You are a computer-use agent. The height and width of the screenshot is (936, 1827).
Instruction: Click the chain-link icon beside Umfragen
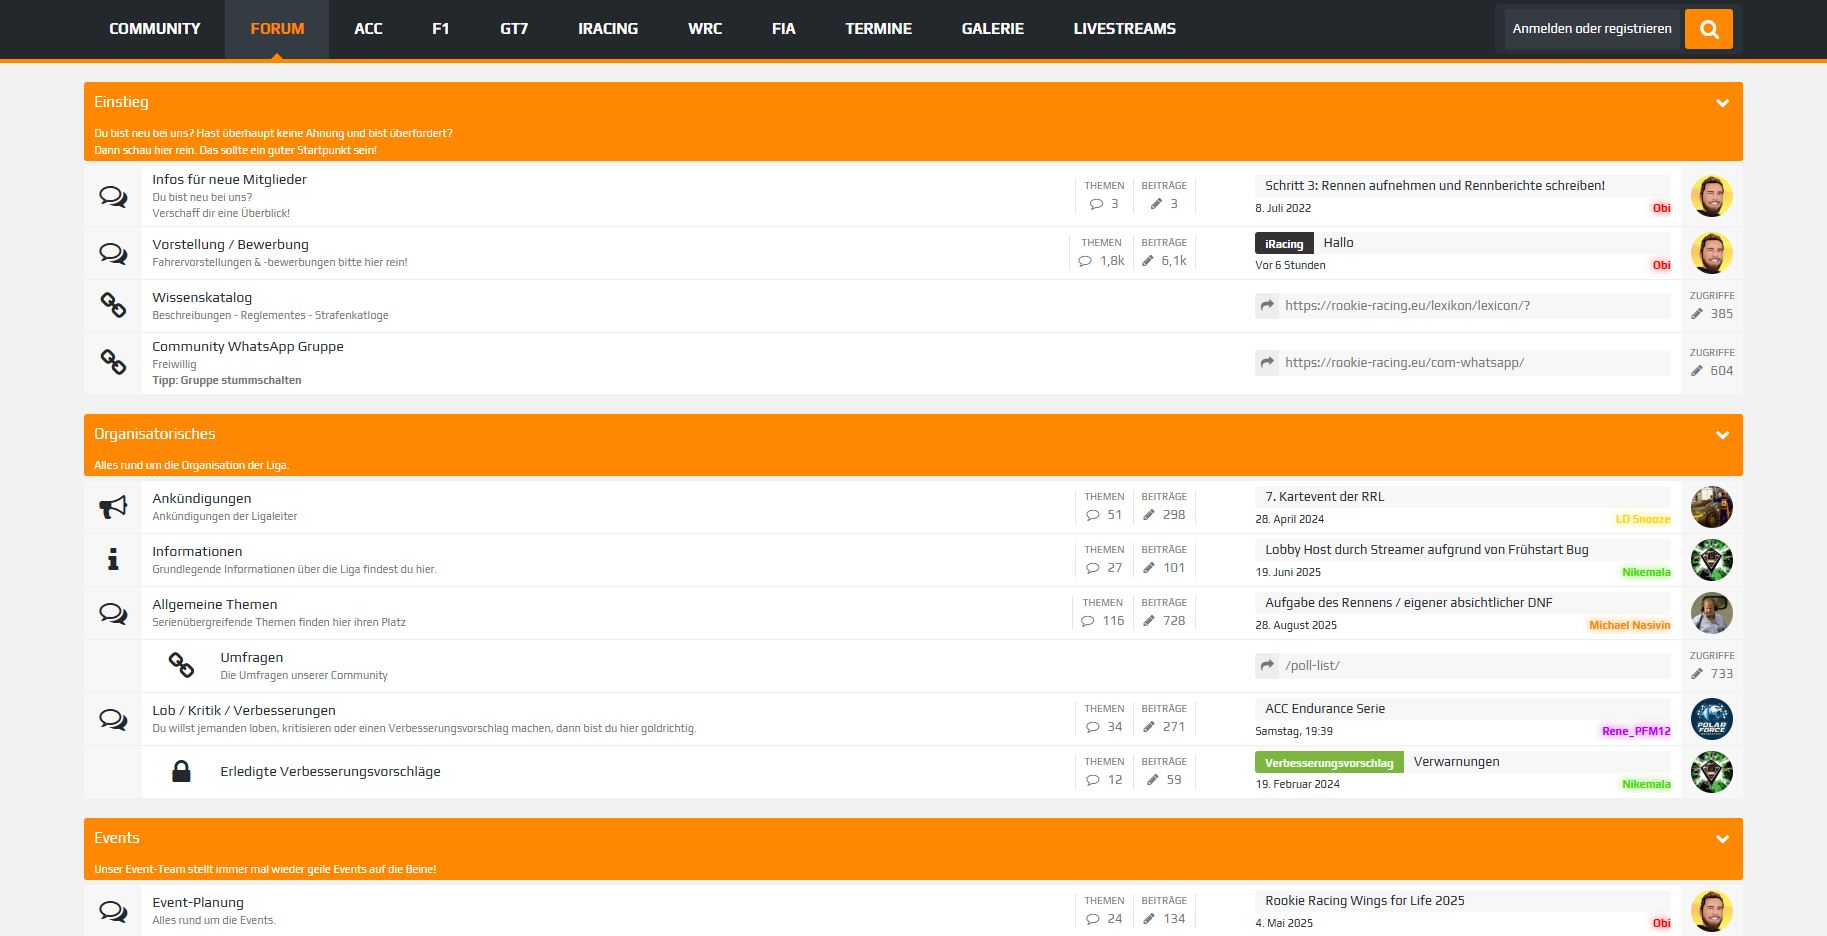coord(181,665)
